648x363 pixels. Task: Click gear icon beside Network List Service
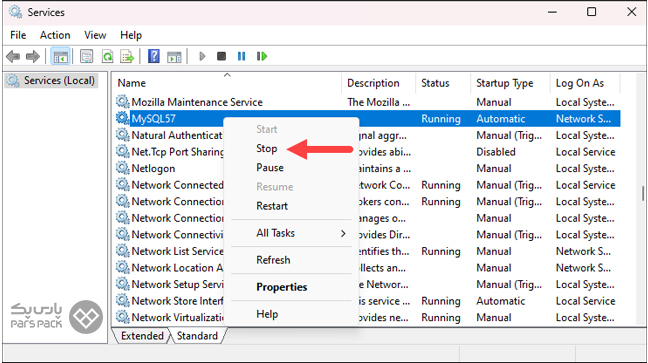(122, 251)
